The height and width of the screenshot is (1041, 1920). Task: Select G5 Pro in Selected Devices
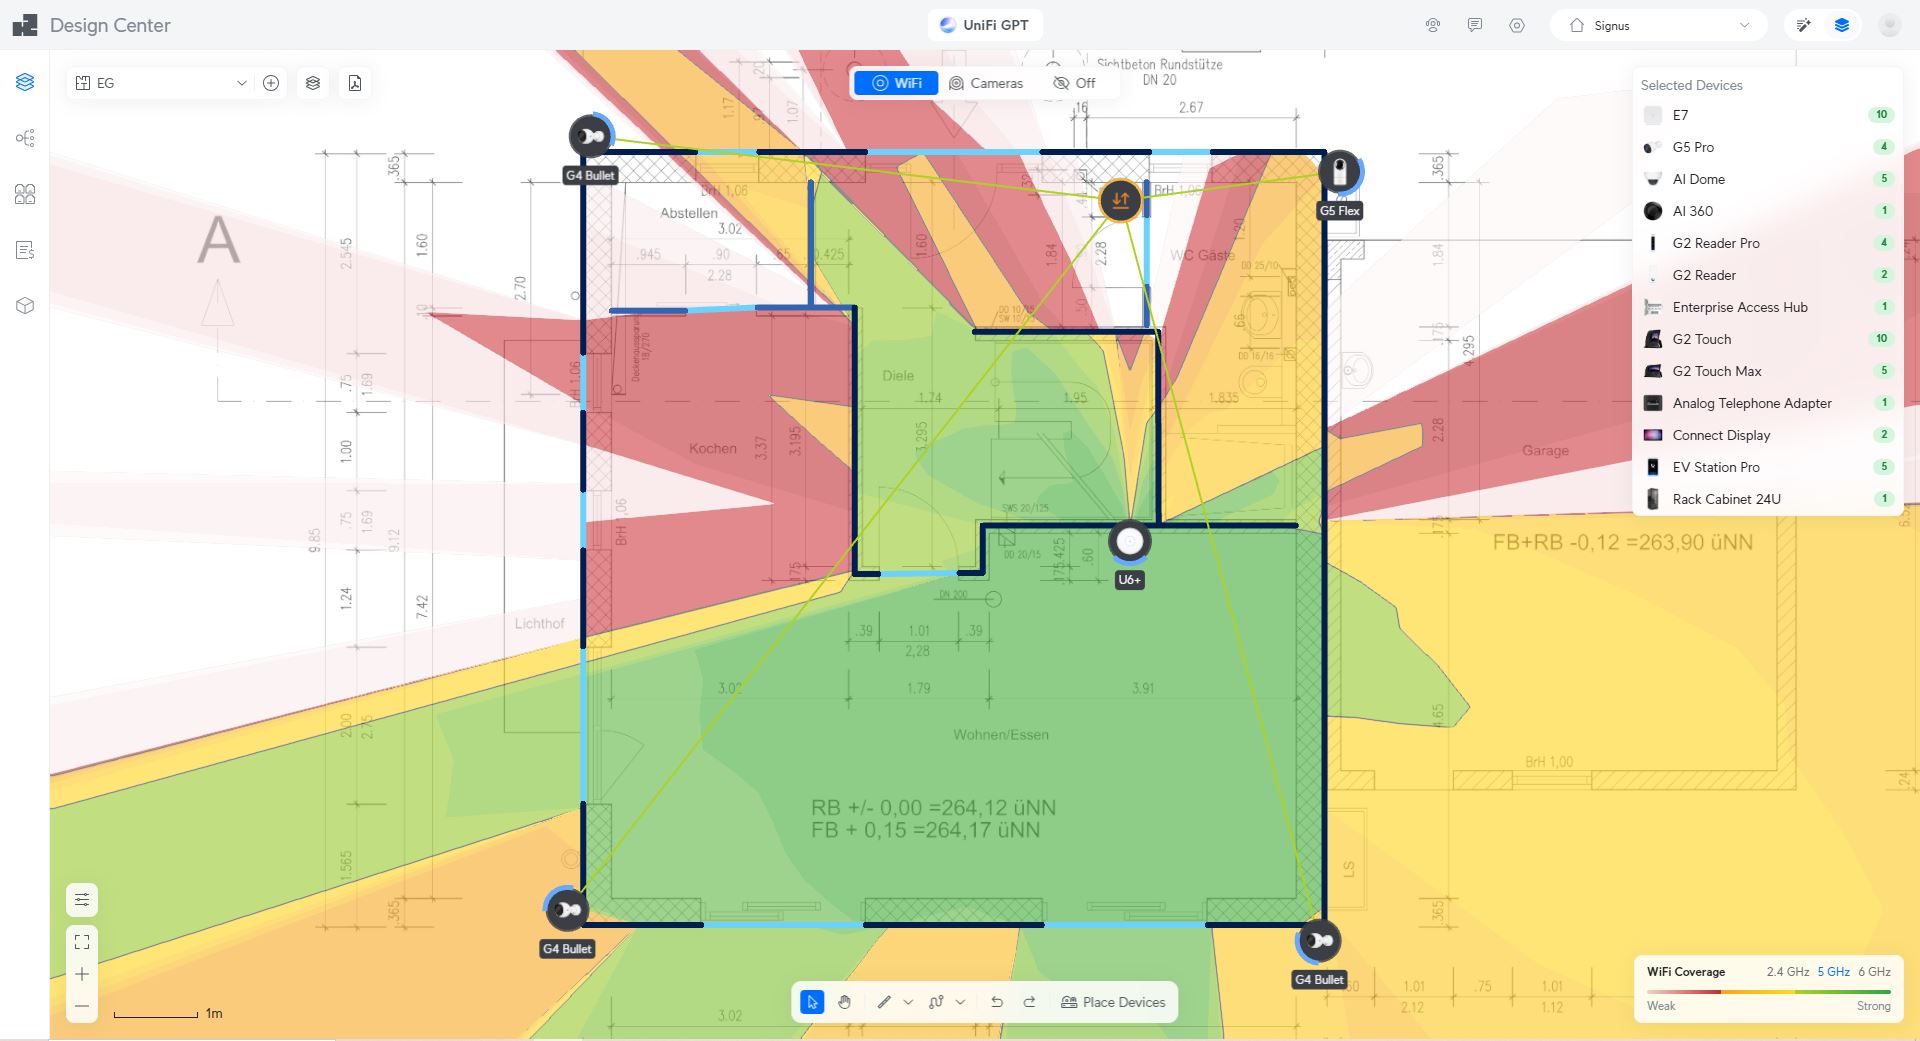(1768, 147)
